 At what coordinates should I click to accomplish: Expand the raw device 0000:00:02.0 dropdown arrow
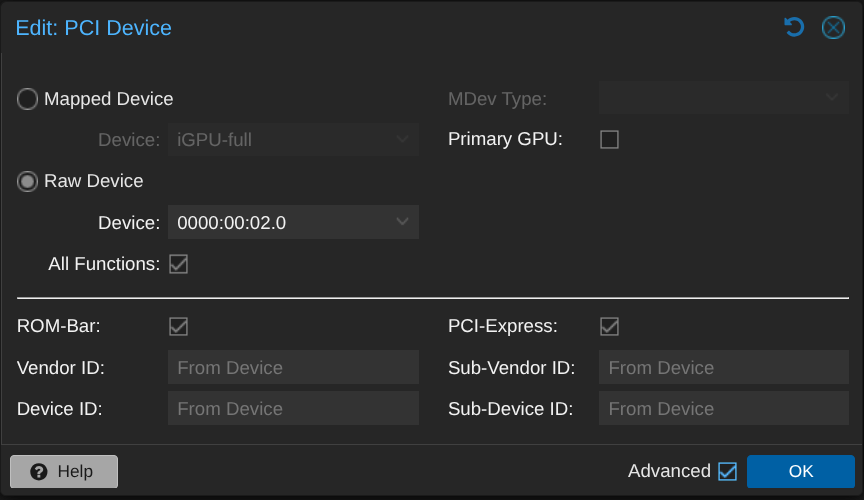pos(402,222)
